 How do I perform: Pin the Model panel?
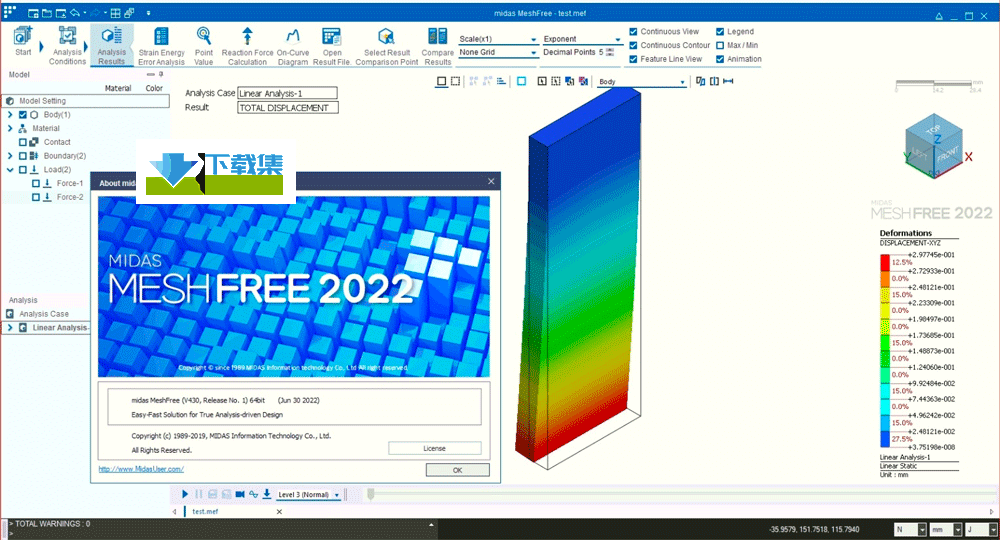pyautogui.click(x=161, y=75)
